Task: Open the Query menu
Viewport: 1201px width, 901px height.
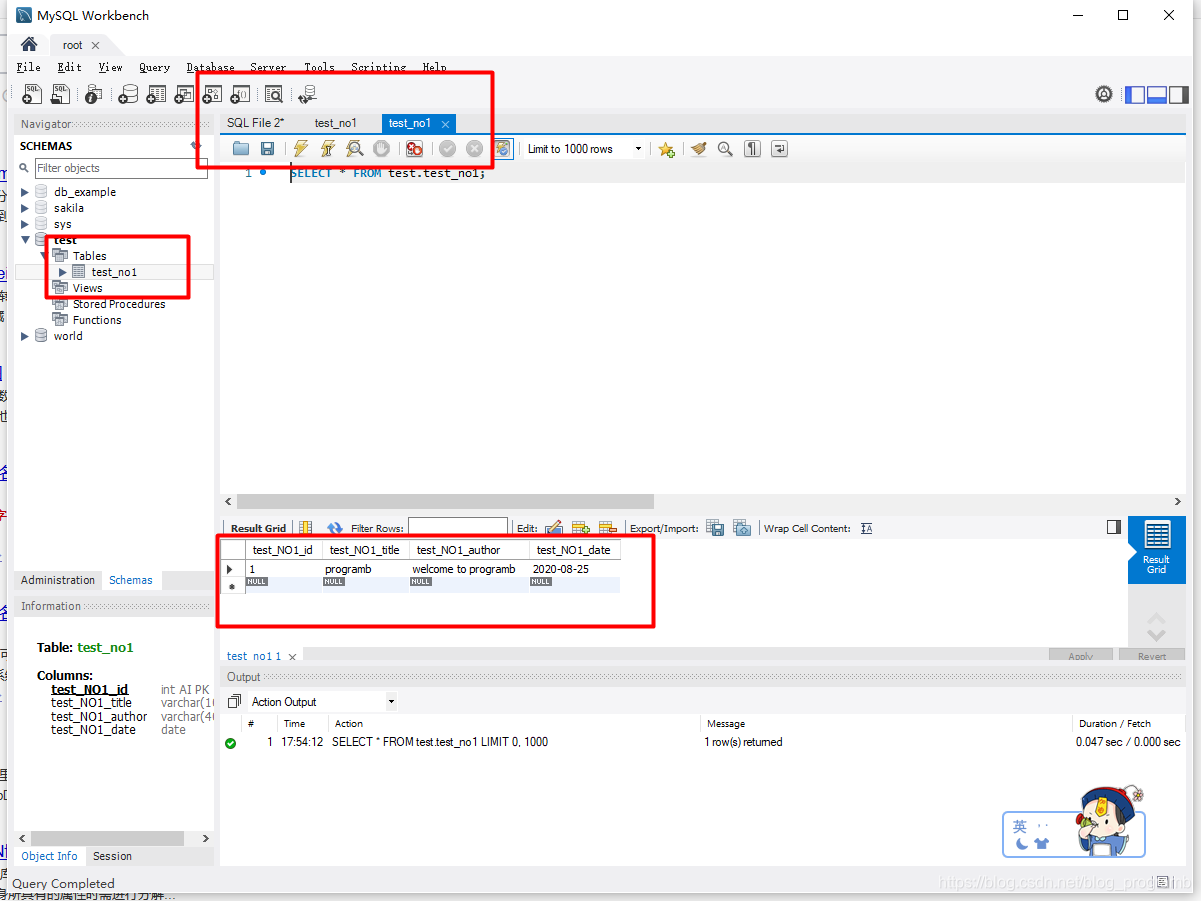Action: pos(154,67)
